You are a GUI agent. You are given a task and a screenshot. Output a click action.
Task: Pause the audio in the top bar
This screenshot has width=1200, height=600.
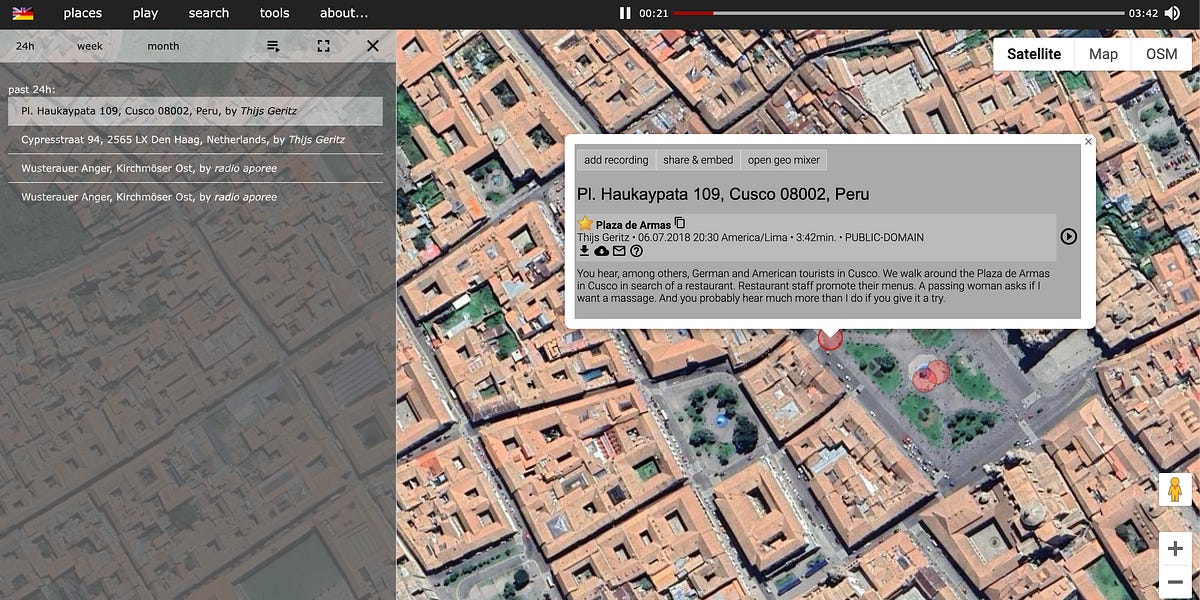click(x=625, y=13)
